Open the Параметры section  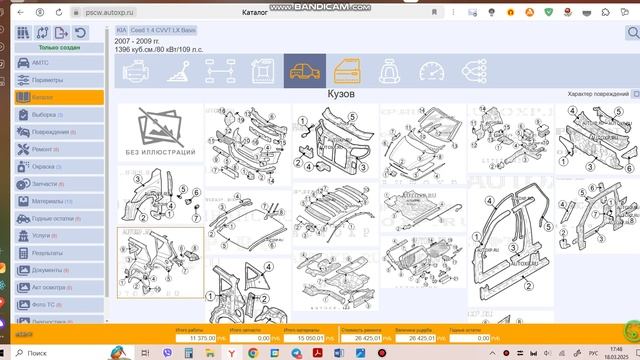[59, 80]
